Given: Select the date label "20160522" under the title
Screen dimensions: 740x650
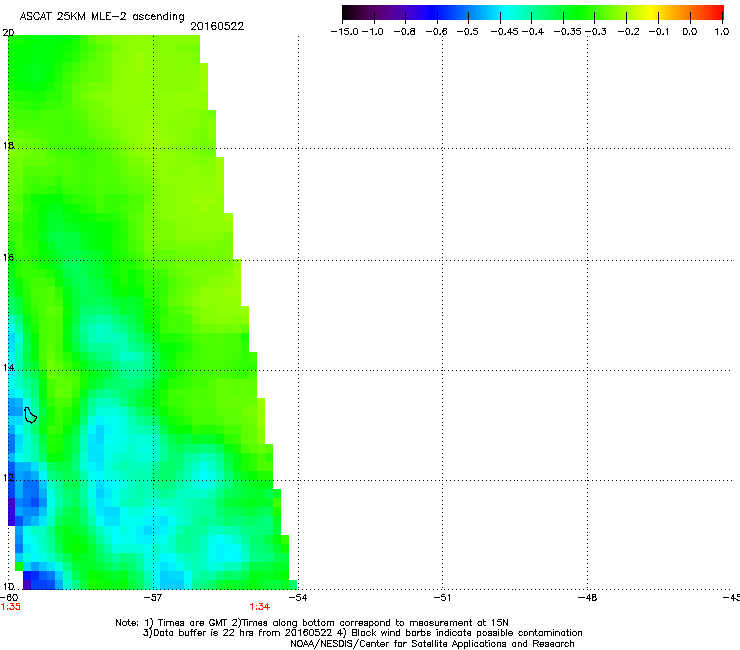Looking at the screenshot, I should [x=217, y=26].
